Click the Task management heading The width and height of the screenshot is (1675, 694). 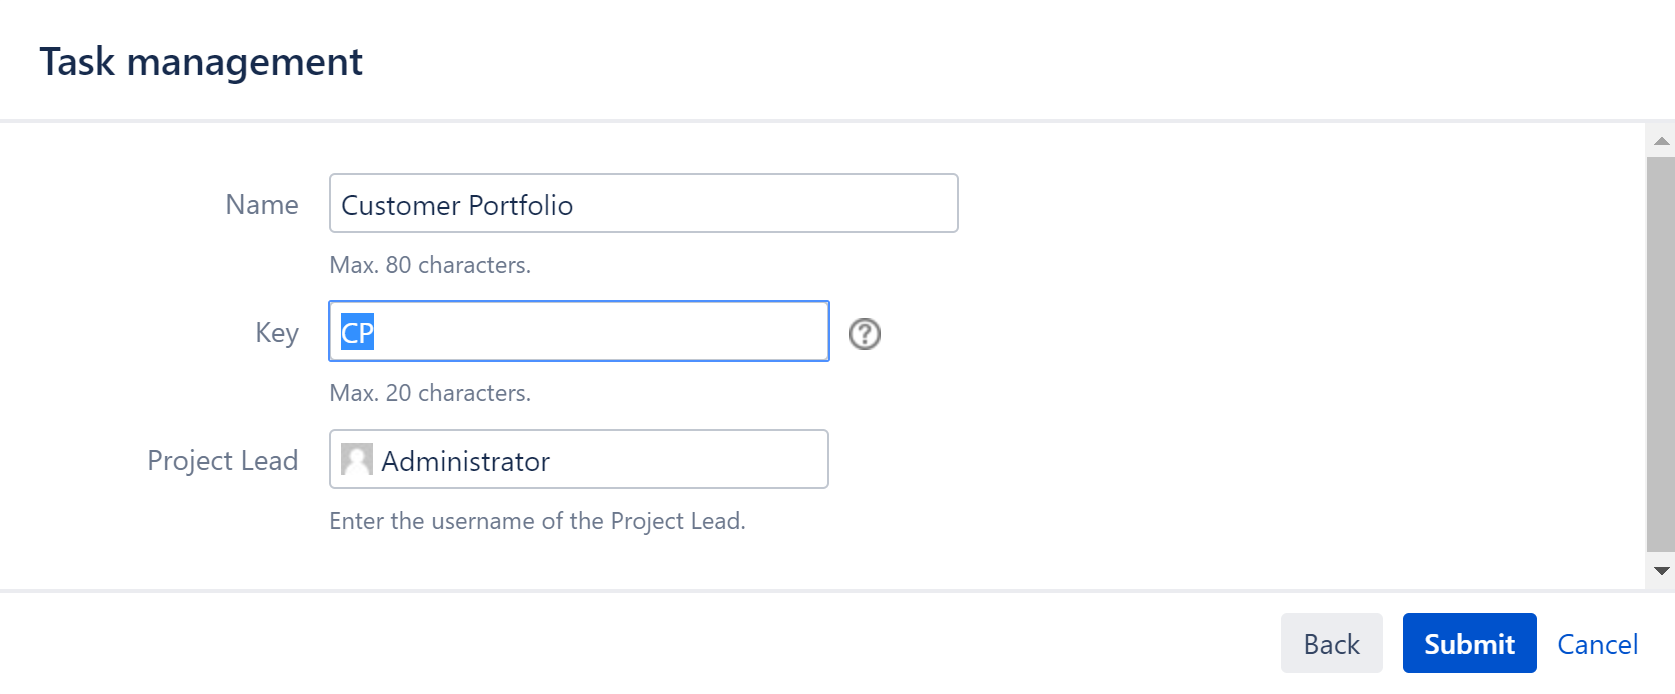[x=201, y=62]
